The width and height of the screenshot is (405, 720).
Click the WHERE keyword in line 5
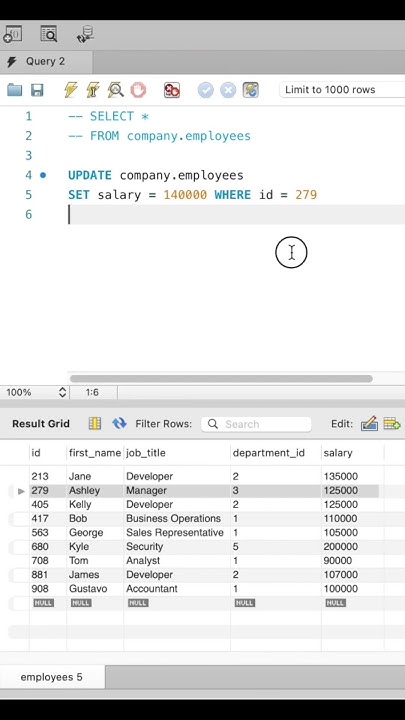pyautogui.click(x=232, y=195)
